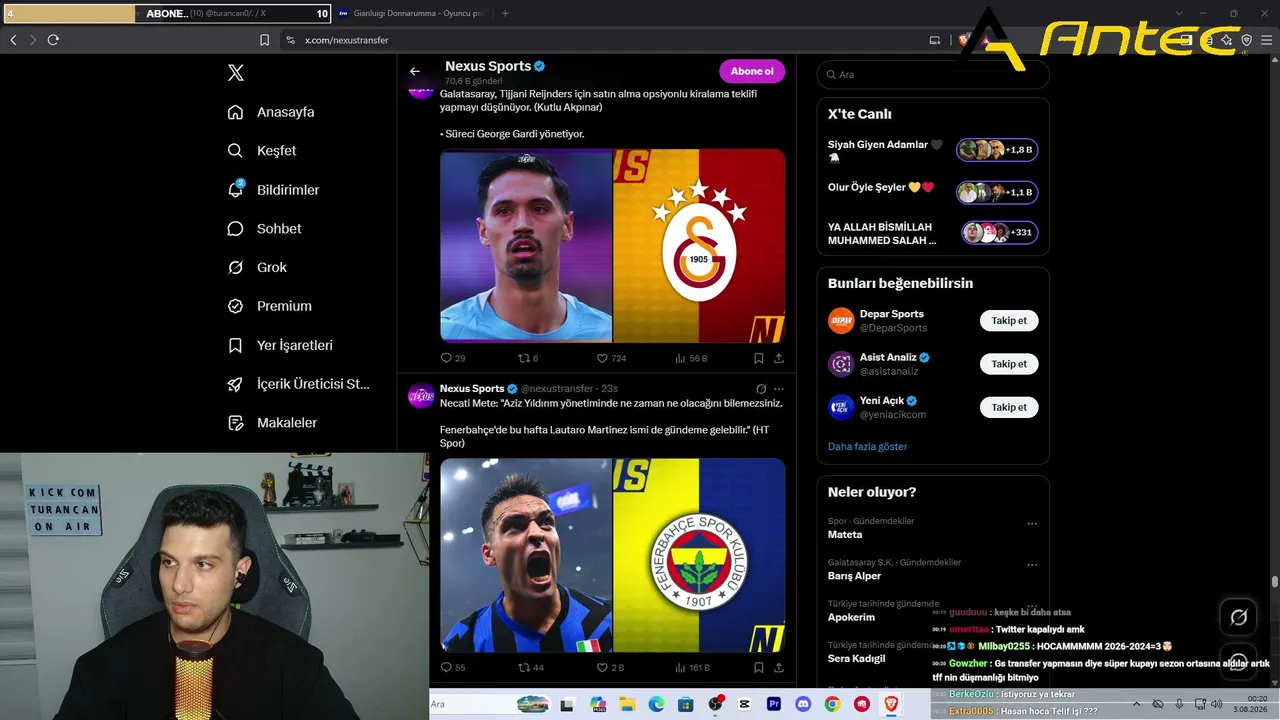The image size is (1280, 720).
Task: Follow Asist Analiz with Takip et
Action: [1009, 364]
